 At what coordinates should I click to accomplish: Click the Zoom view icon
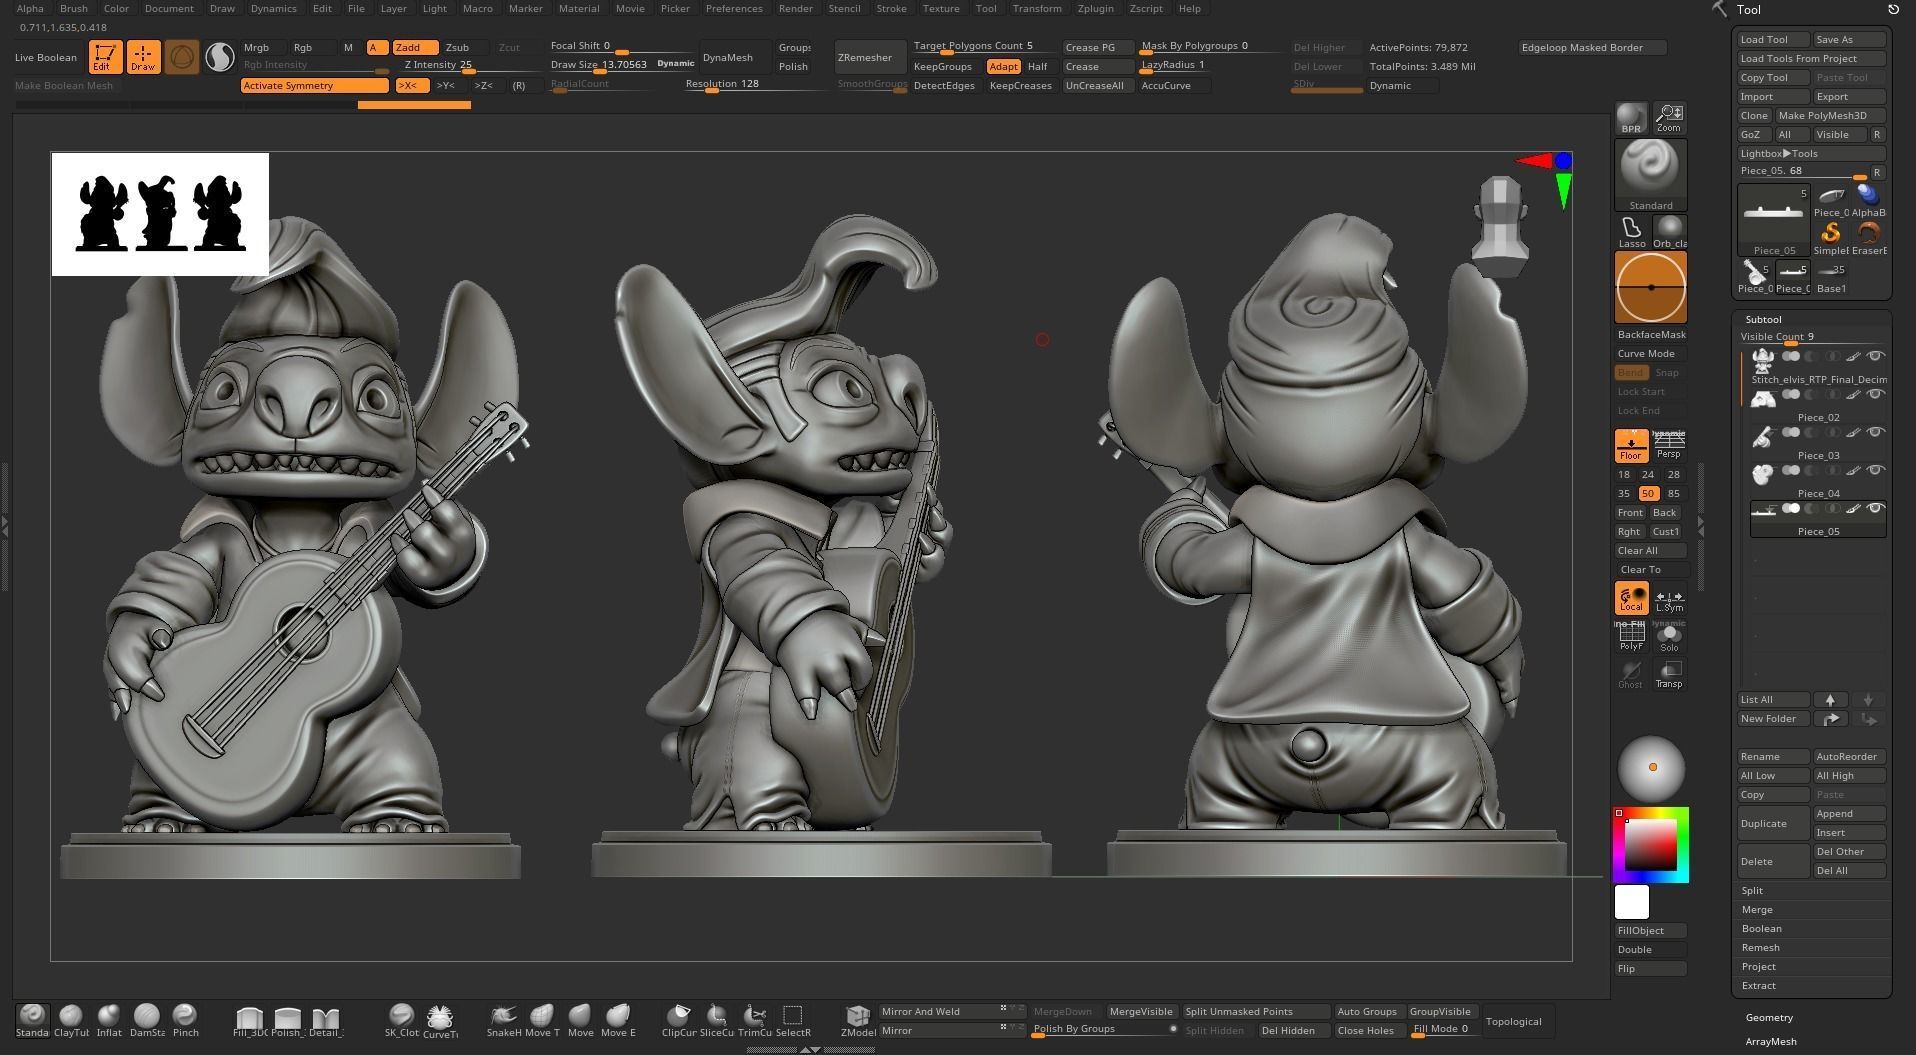tap(1669, 118)
